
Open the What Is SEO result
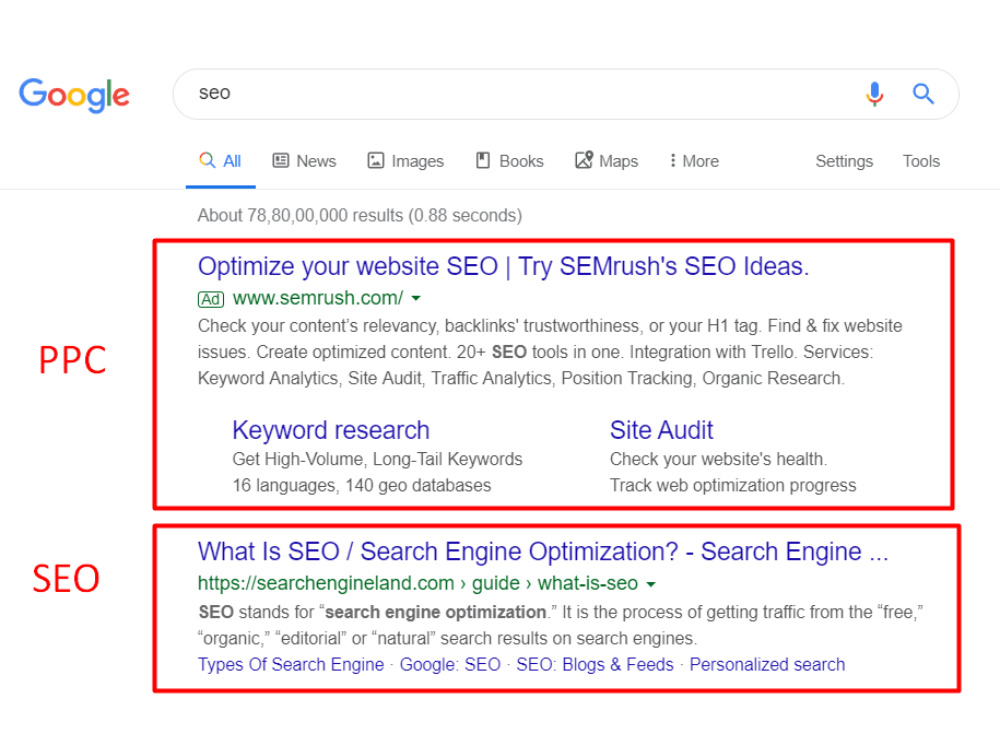coord(543,552)
